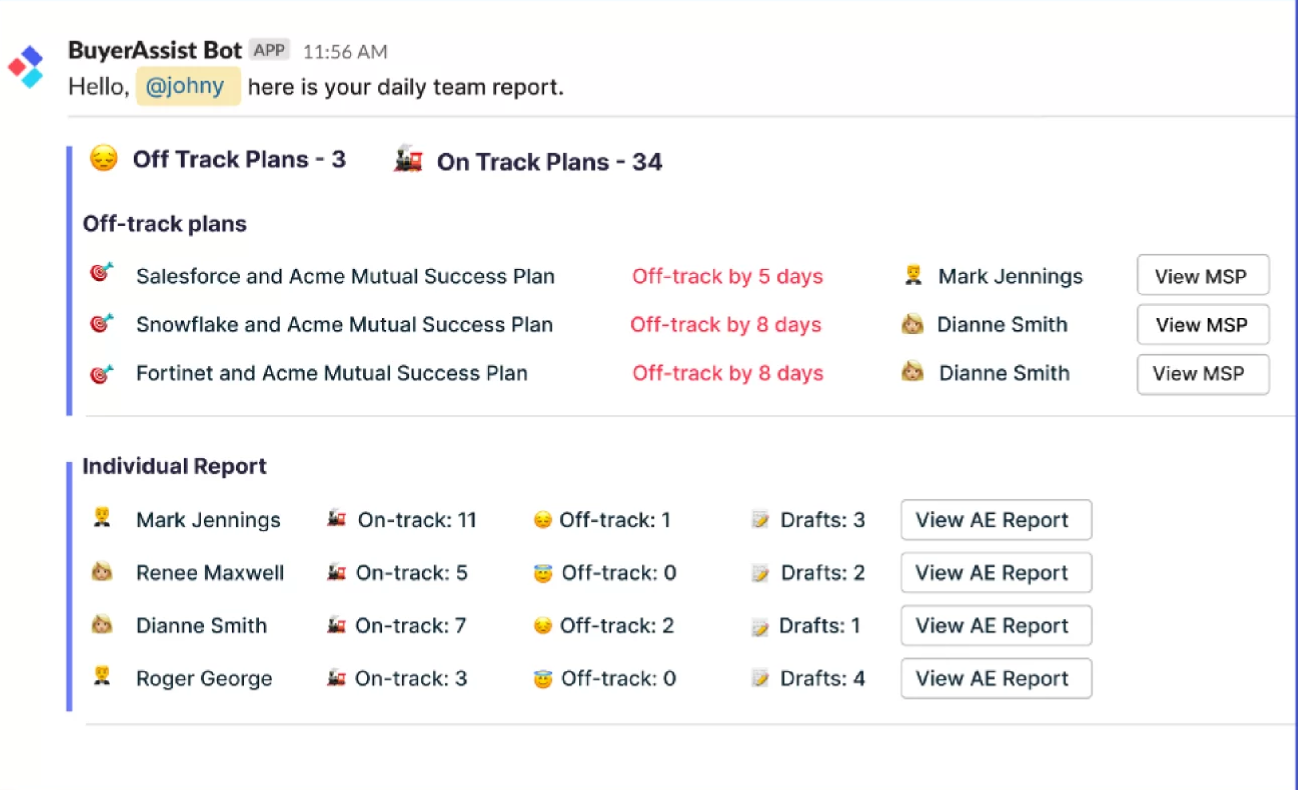Click the memo icon next to Drafts: 3
This screenshot has height=790, width=1298.
pos(761,520)
